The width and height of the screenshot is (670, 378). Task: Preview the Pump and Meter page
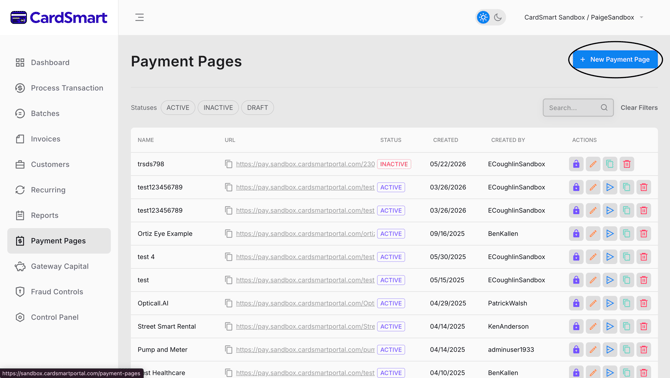610,349
